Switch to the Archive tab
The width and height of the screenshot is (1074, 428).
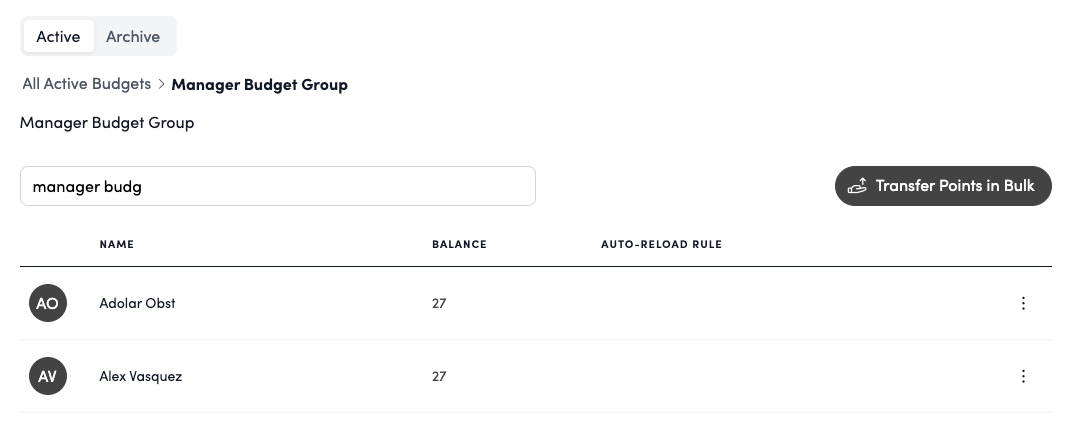click(x=133, y=36)
